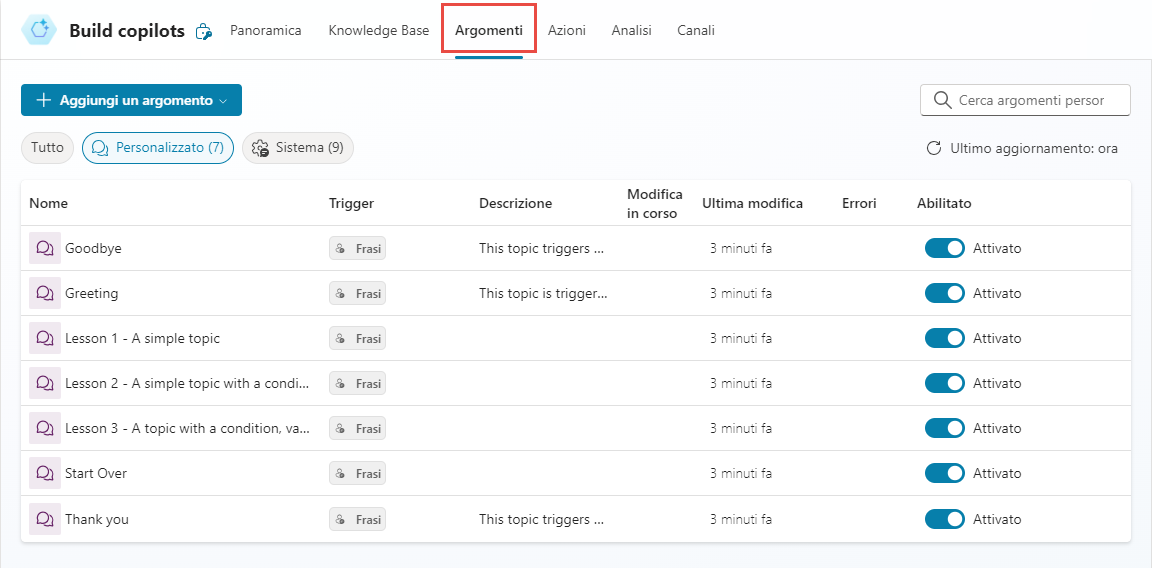This screenshot has height=568, width=1152.
Task: Disable the Greeting topic toggle
Action: coord(944,293)
